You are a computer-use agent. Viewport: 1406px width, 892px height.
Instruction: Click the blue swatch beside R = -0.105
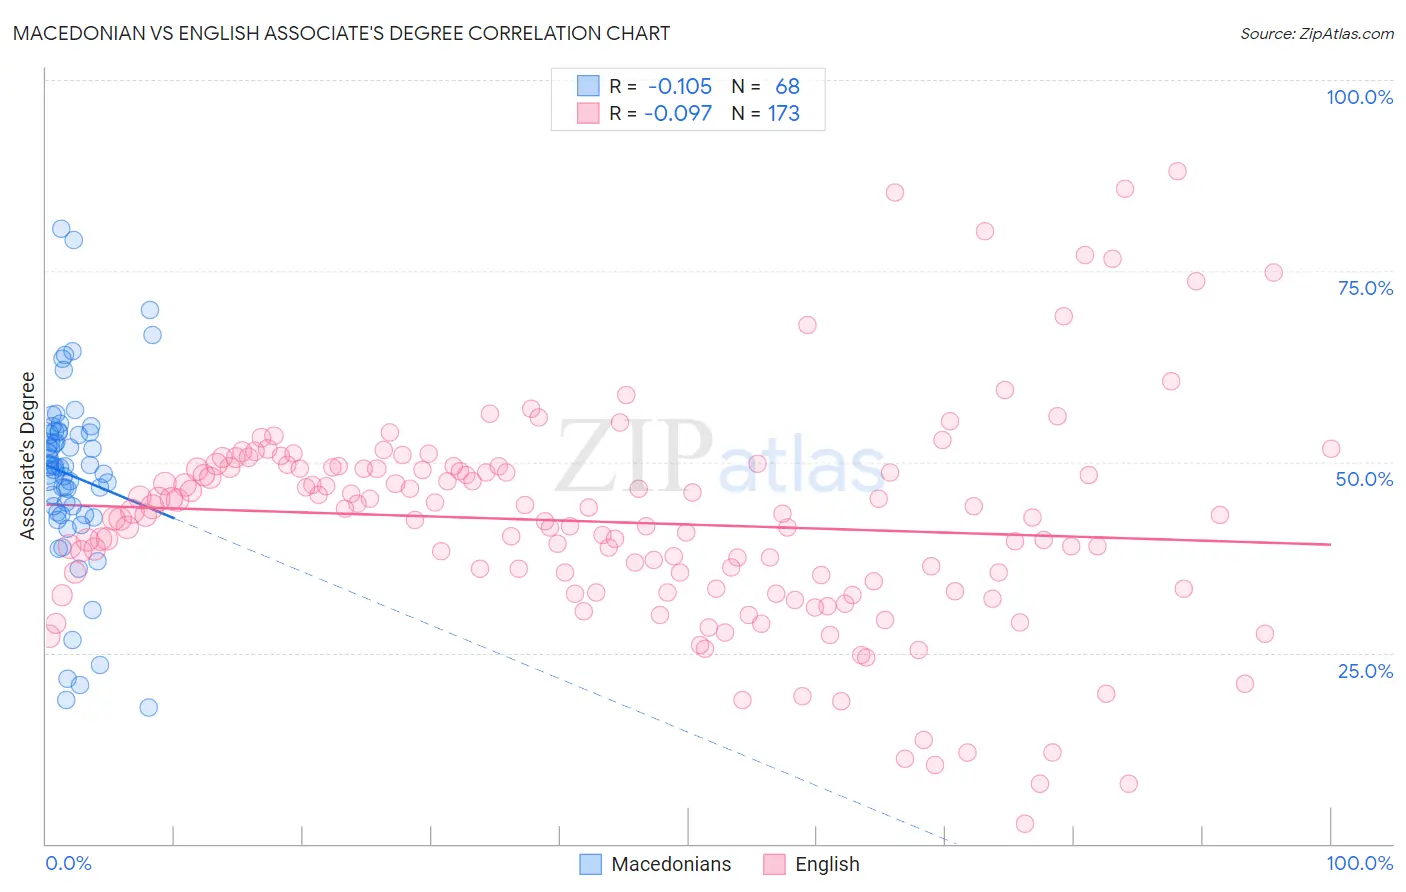coord(588,85)
